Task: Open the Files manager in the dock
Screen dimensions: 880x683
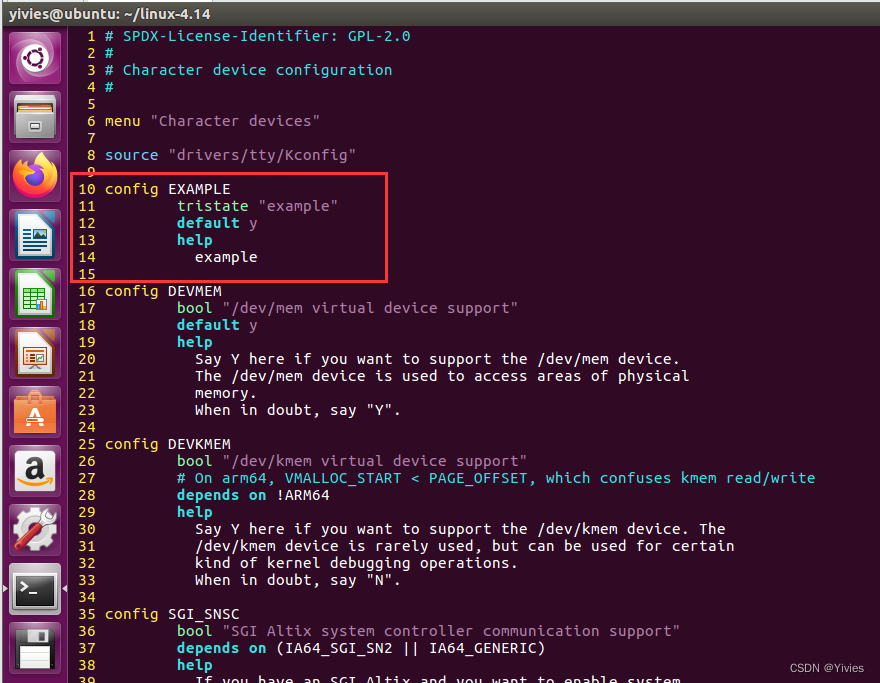Action: 35,117
